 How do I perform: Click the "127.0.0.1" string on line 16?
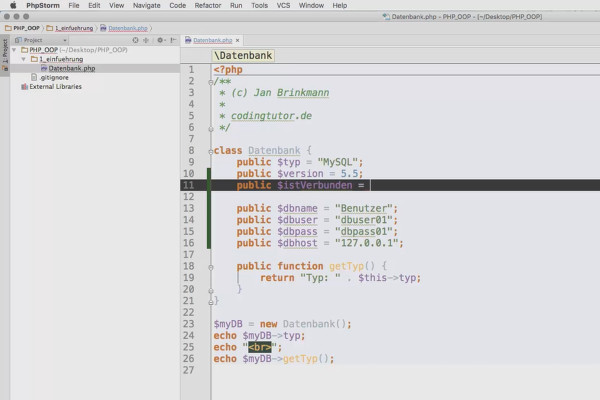pos(366,243)
